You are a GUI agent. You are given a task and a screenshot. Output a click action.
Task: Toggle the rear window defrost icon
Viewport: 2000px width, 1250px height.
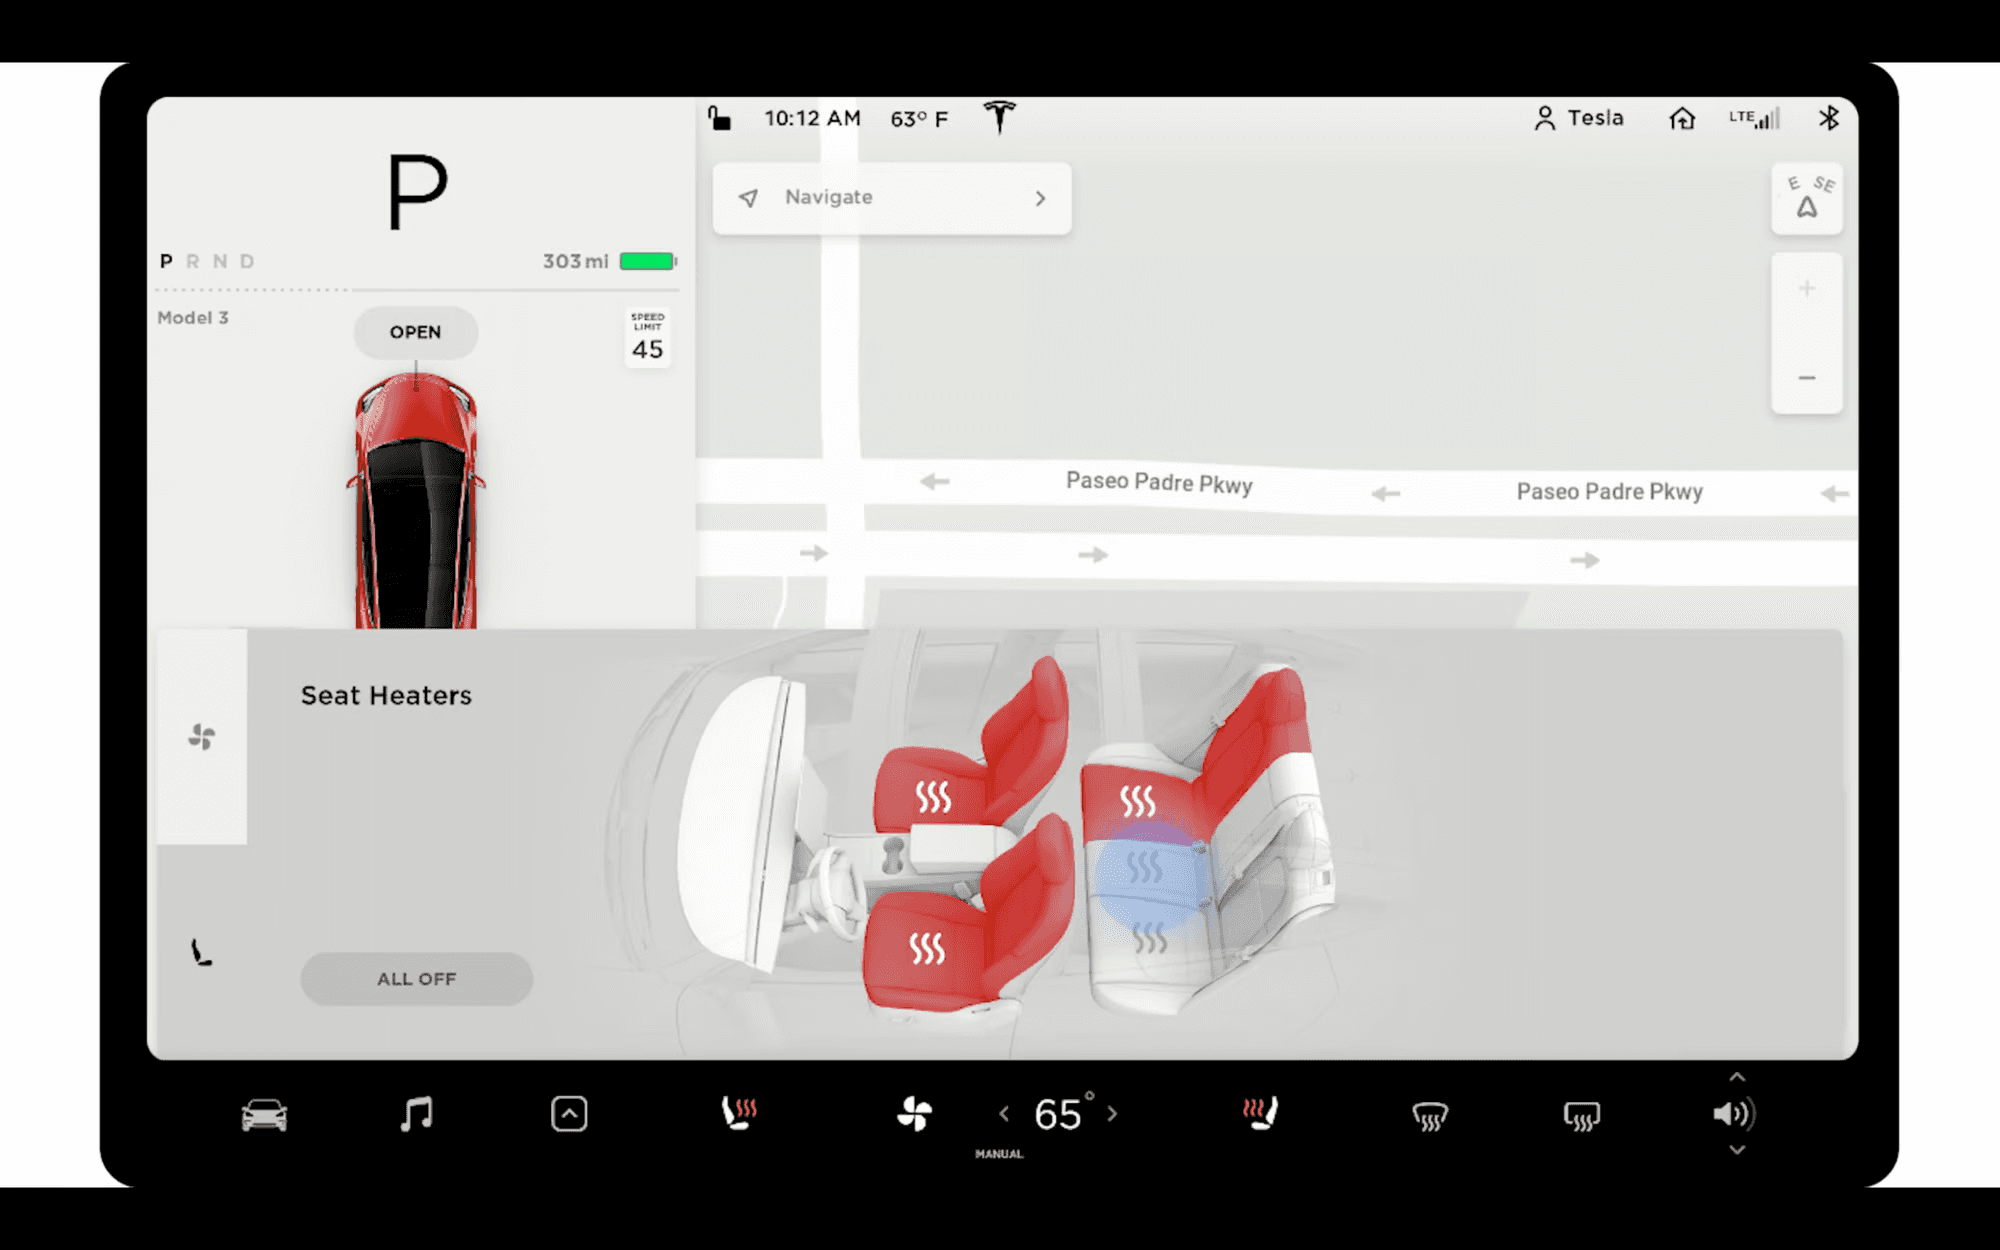[1581, 1115]
